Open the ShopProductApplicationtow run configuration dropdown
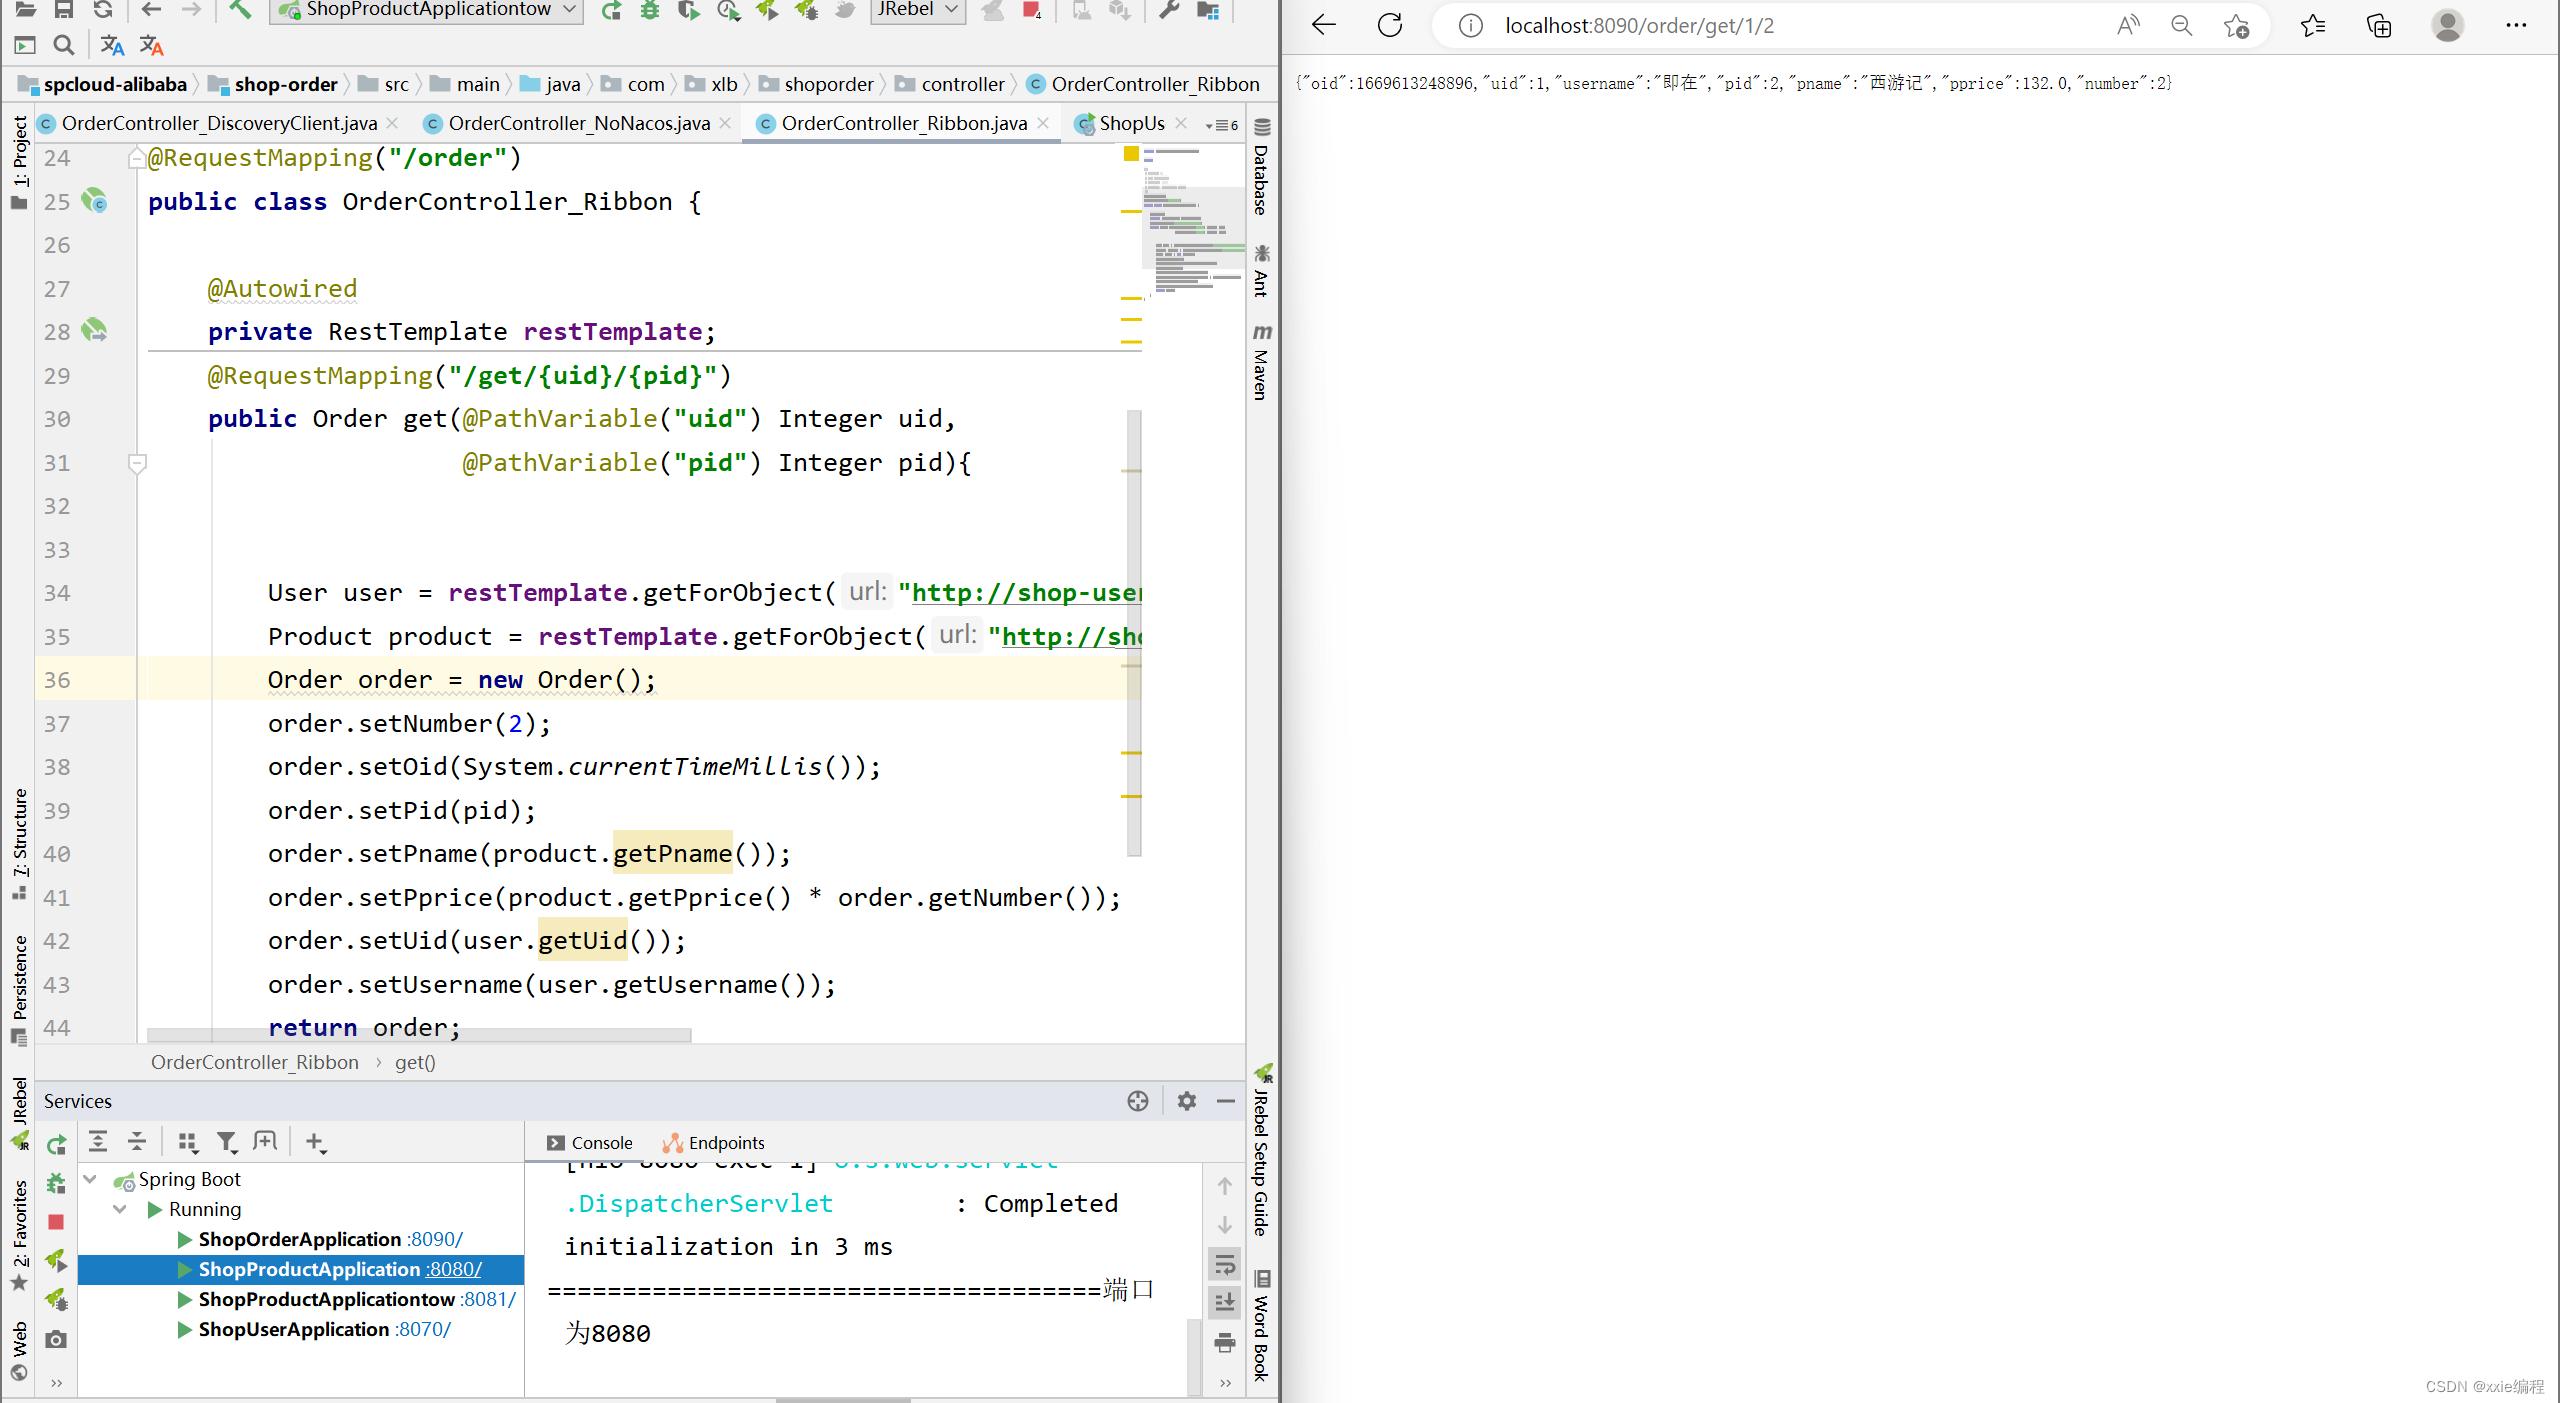 click(x=569, y=10)
